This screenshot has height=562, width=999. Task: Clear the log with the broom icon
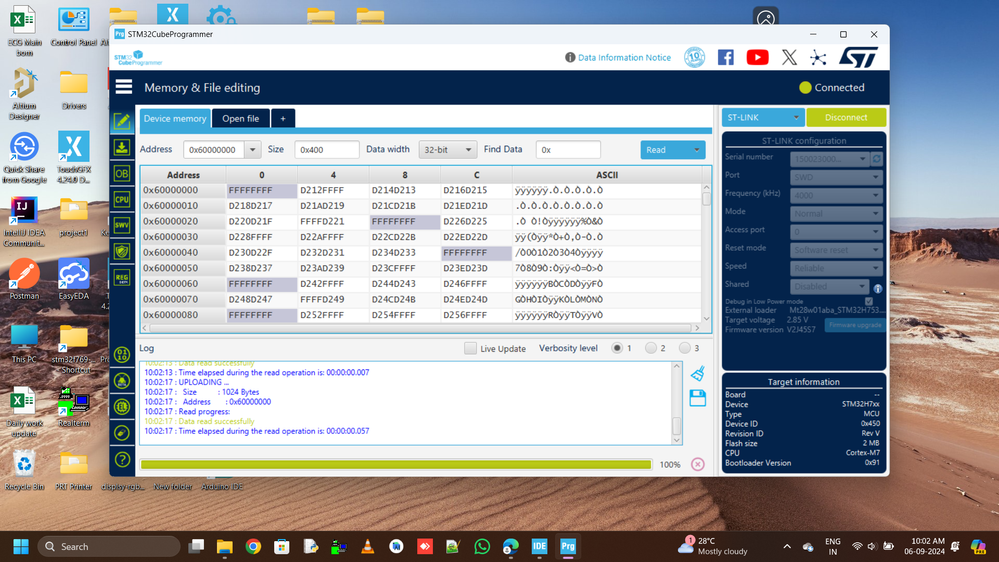coord(698,373)
